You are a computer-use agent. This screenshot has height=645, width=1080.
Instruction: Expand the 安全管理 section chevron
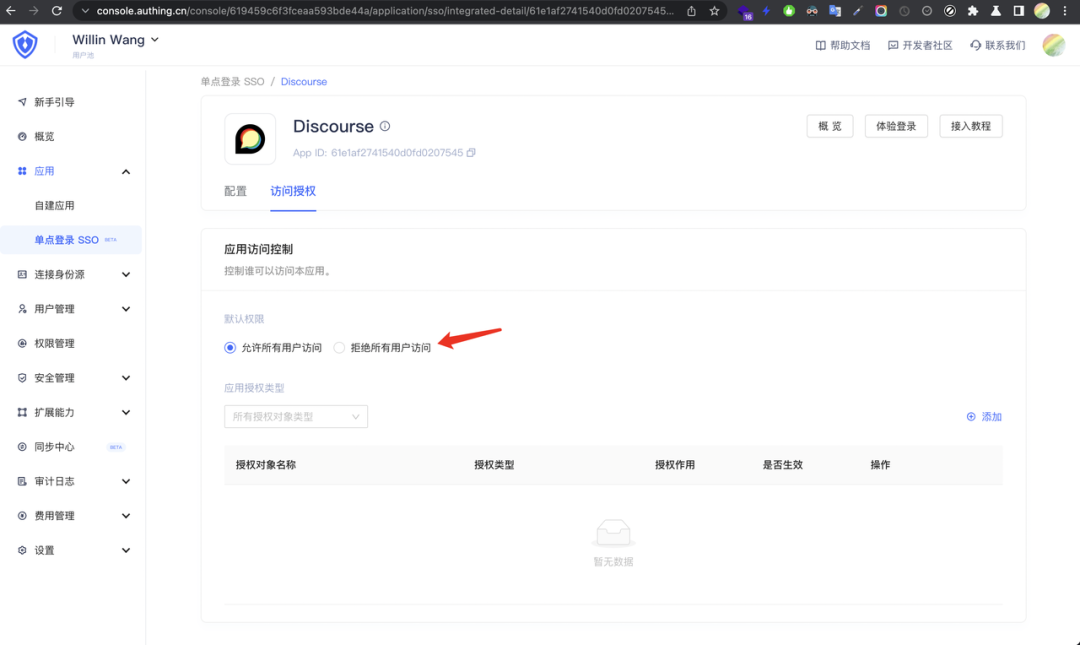coord(126,378)
